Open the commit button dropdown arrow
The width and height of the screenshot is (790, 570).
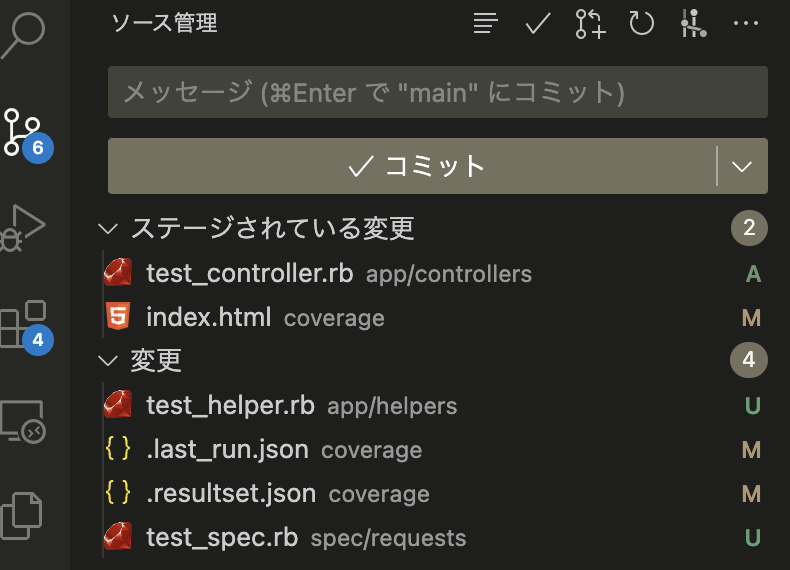(742, 166)
